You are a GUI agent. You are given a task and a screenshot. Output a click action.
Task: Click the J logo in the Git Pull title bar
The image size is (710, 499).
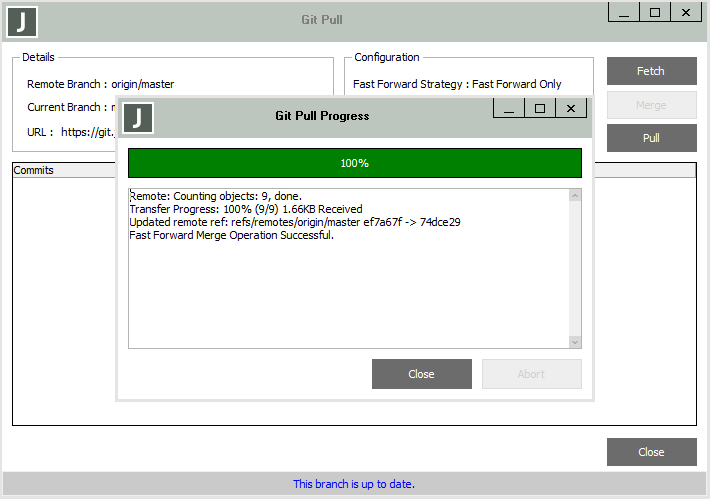pyautogui.click(x=22, y=21)
